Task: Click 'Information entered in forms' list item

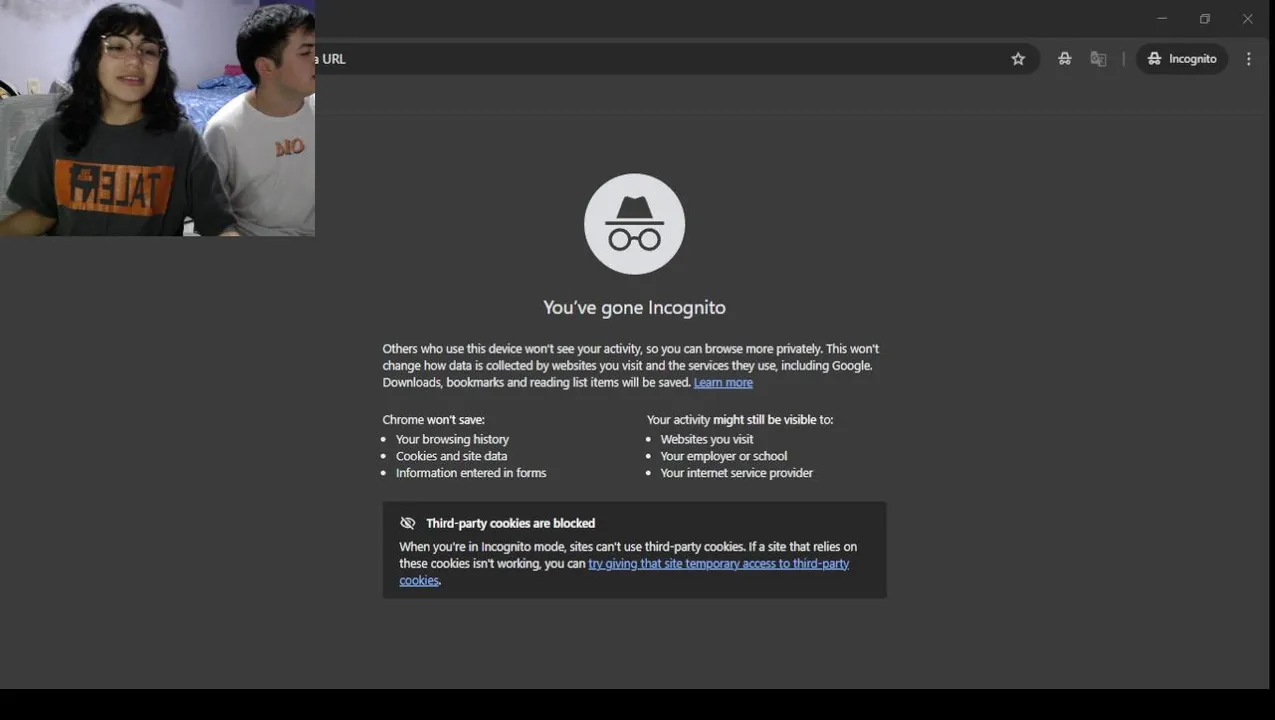Action: coord(471,474)
